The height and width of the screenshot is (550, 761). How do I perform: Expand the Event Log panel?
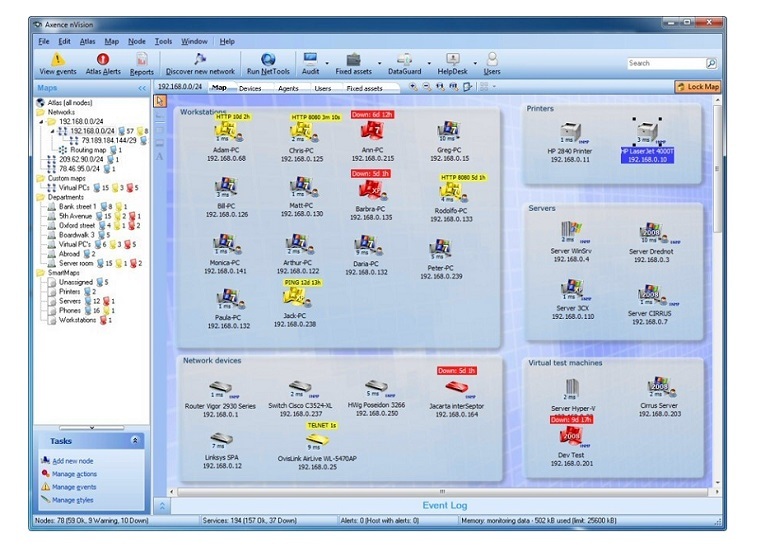coord(162,506)
